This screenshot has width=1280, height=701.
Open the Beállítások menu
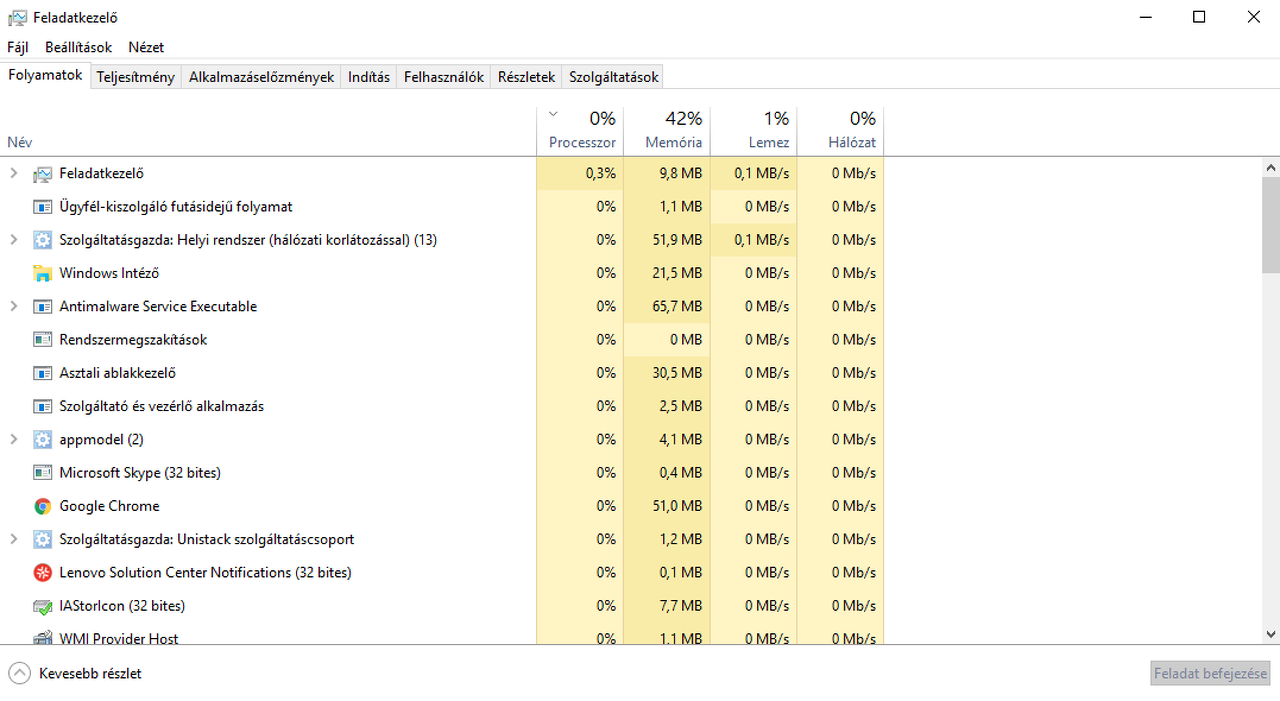78,47
